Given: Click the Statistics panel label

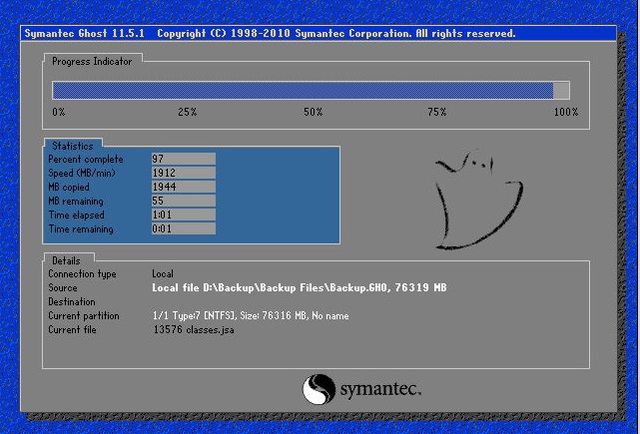Looking at the screenshot, I should [73, 146].
